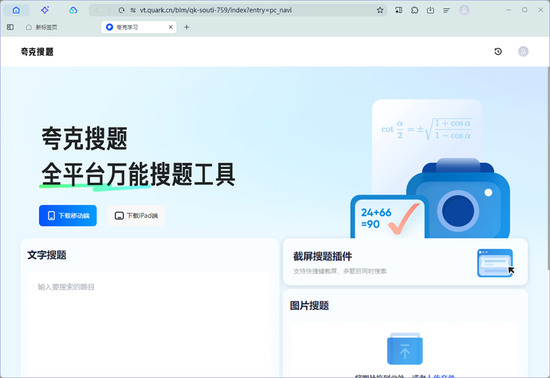Click the 夸克搜题 logo in page header

point(37,52)
